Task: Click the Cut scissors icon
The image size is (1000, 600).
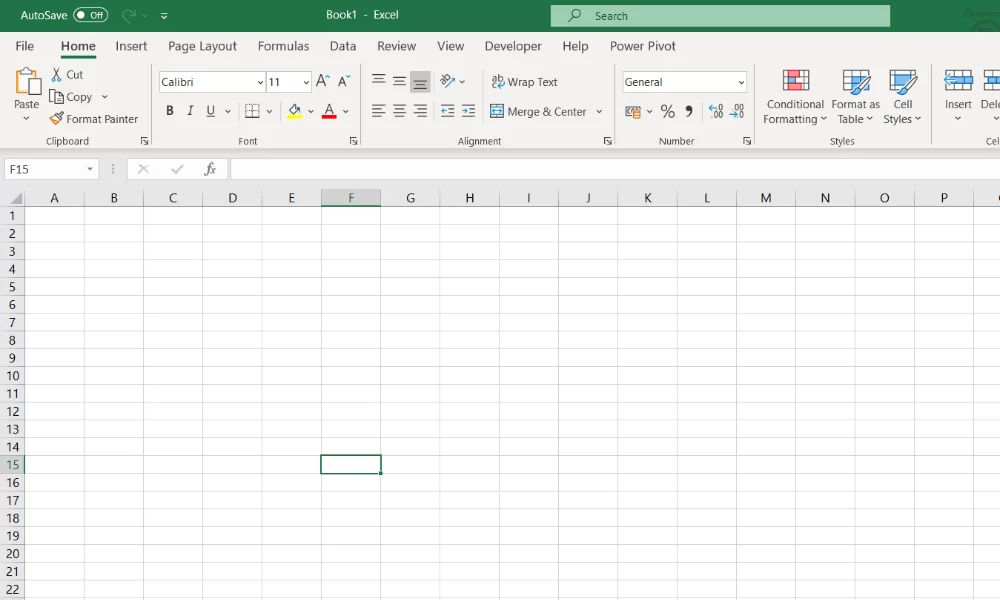Action: 57,75
